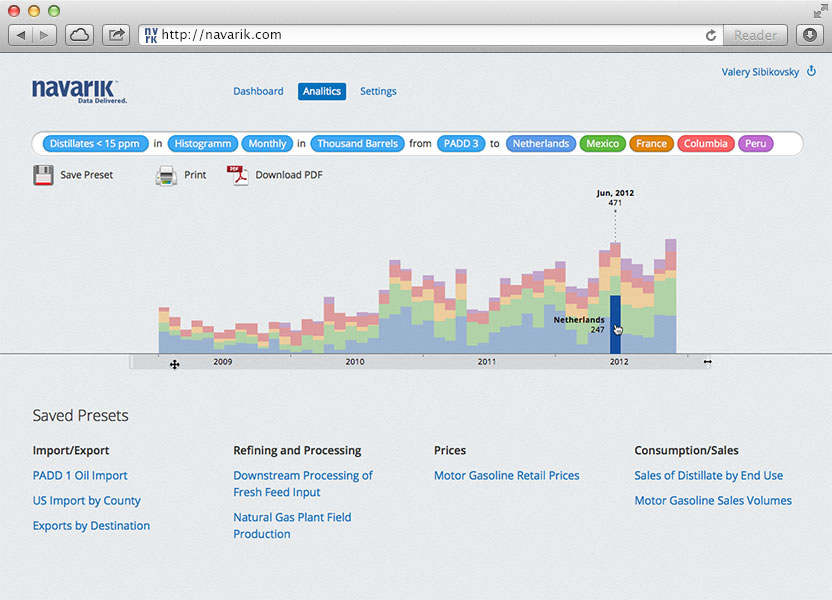Viewport: 832px width, 600px height.
Task: Click the reload icon in the address bar
Action: 711,35
